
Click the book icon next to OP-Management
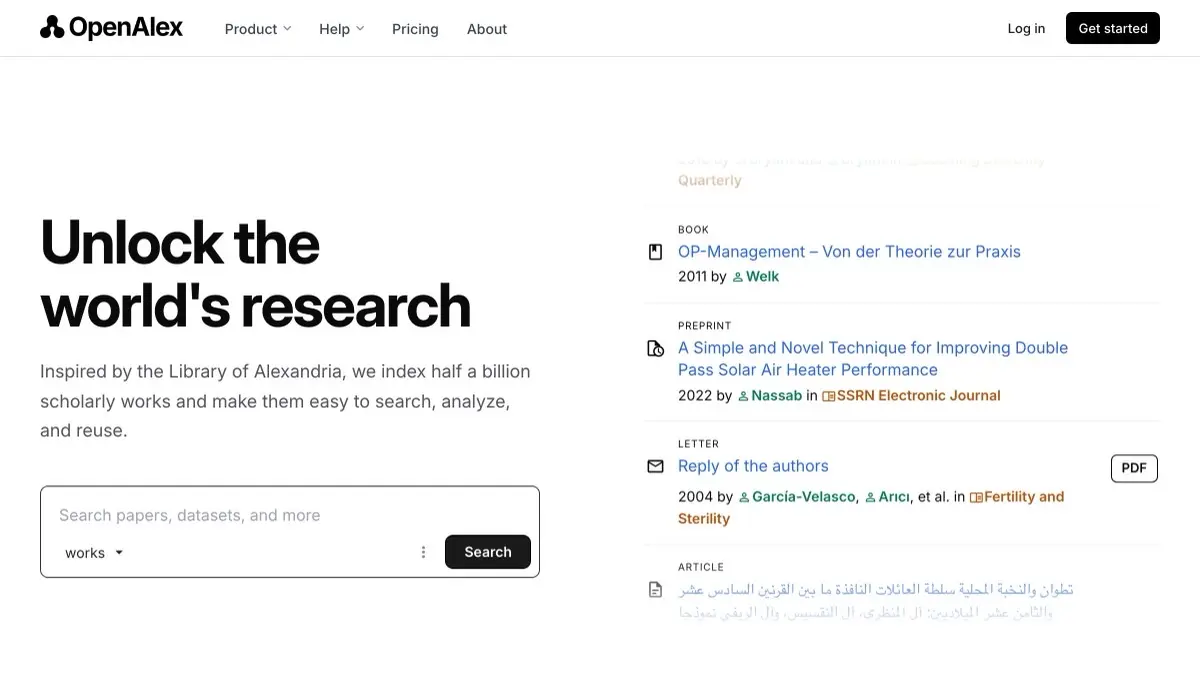pyautogui.click(x=656, y=252)
